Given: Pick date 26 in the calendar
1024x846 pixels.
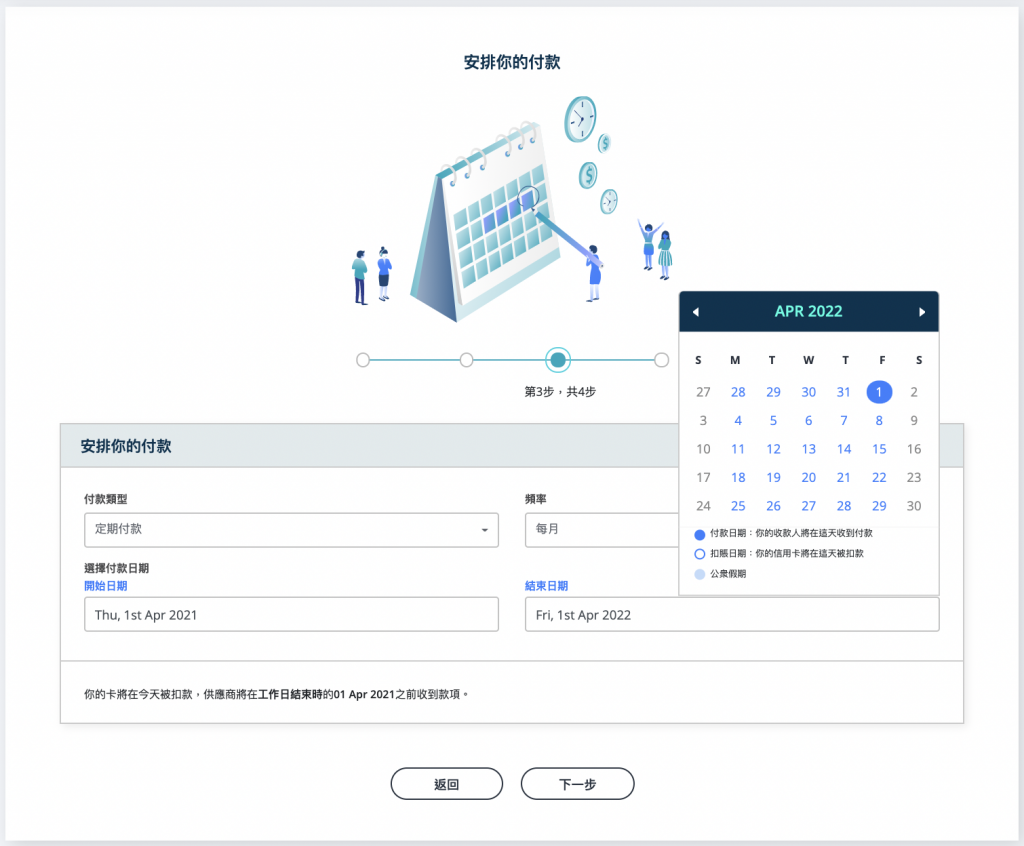Looking at the screenshot, I should coord(773,506).
